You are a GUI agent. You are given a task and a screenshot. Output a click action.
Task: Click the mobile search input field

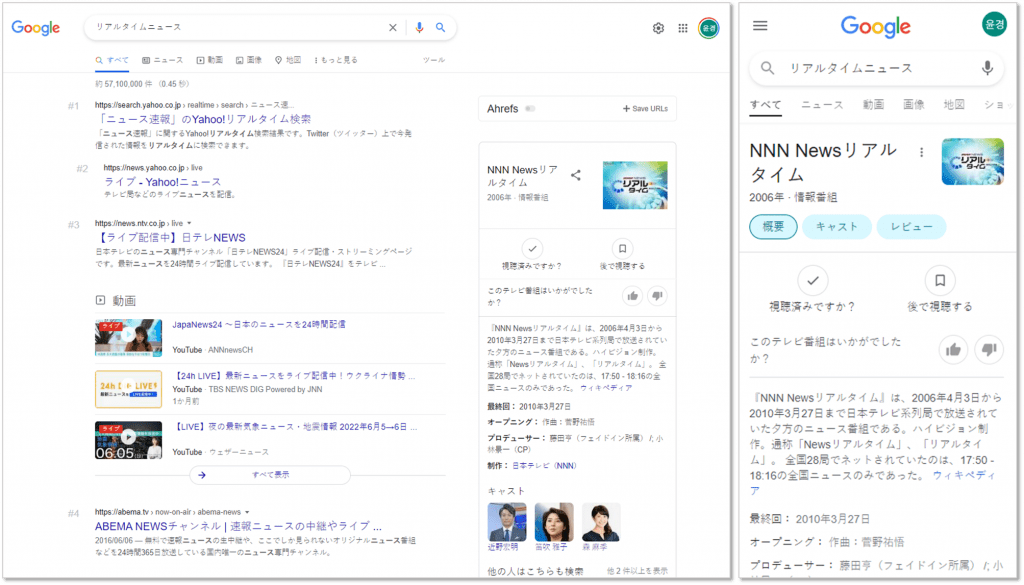875,68
